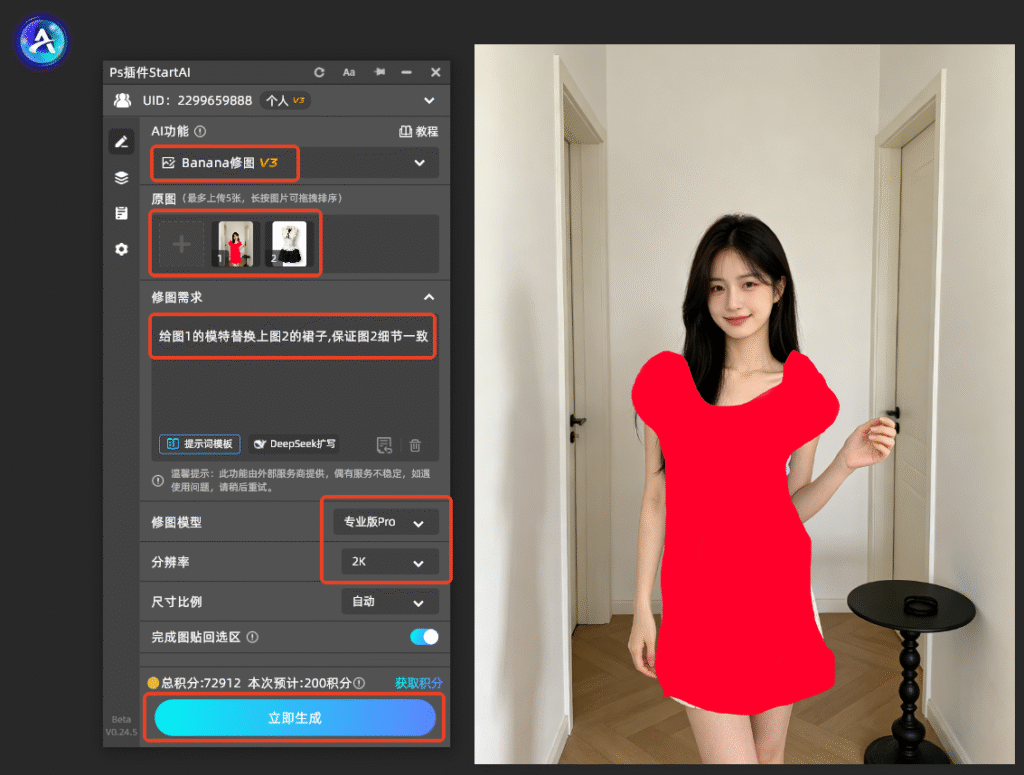Screen dimensions: 1024x775
Task: Open the 教程 tutorial link
Action: [419, 131]
